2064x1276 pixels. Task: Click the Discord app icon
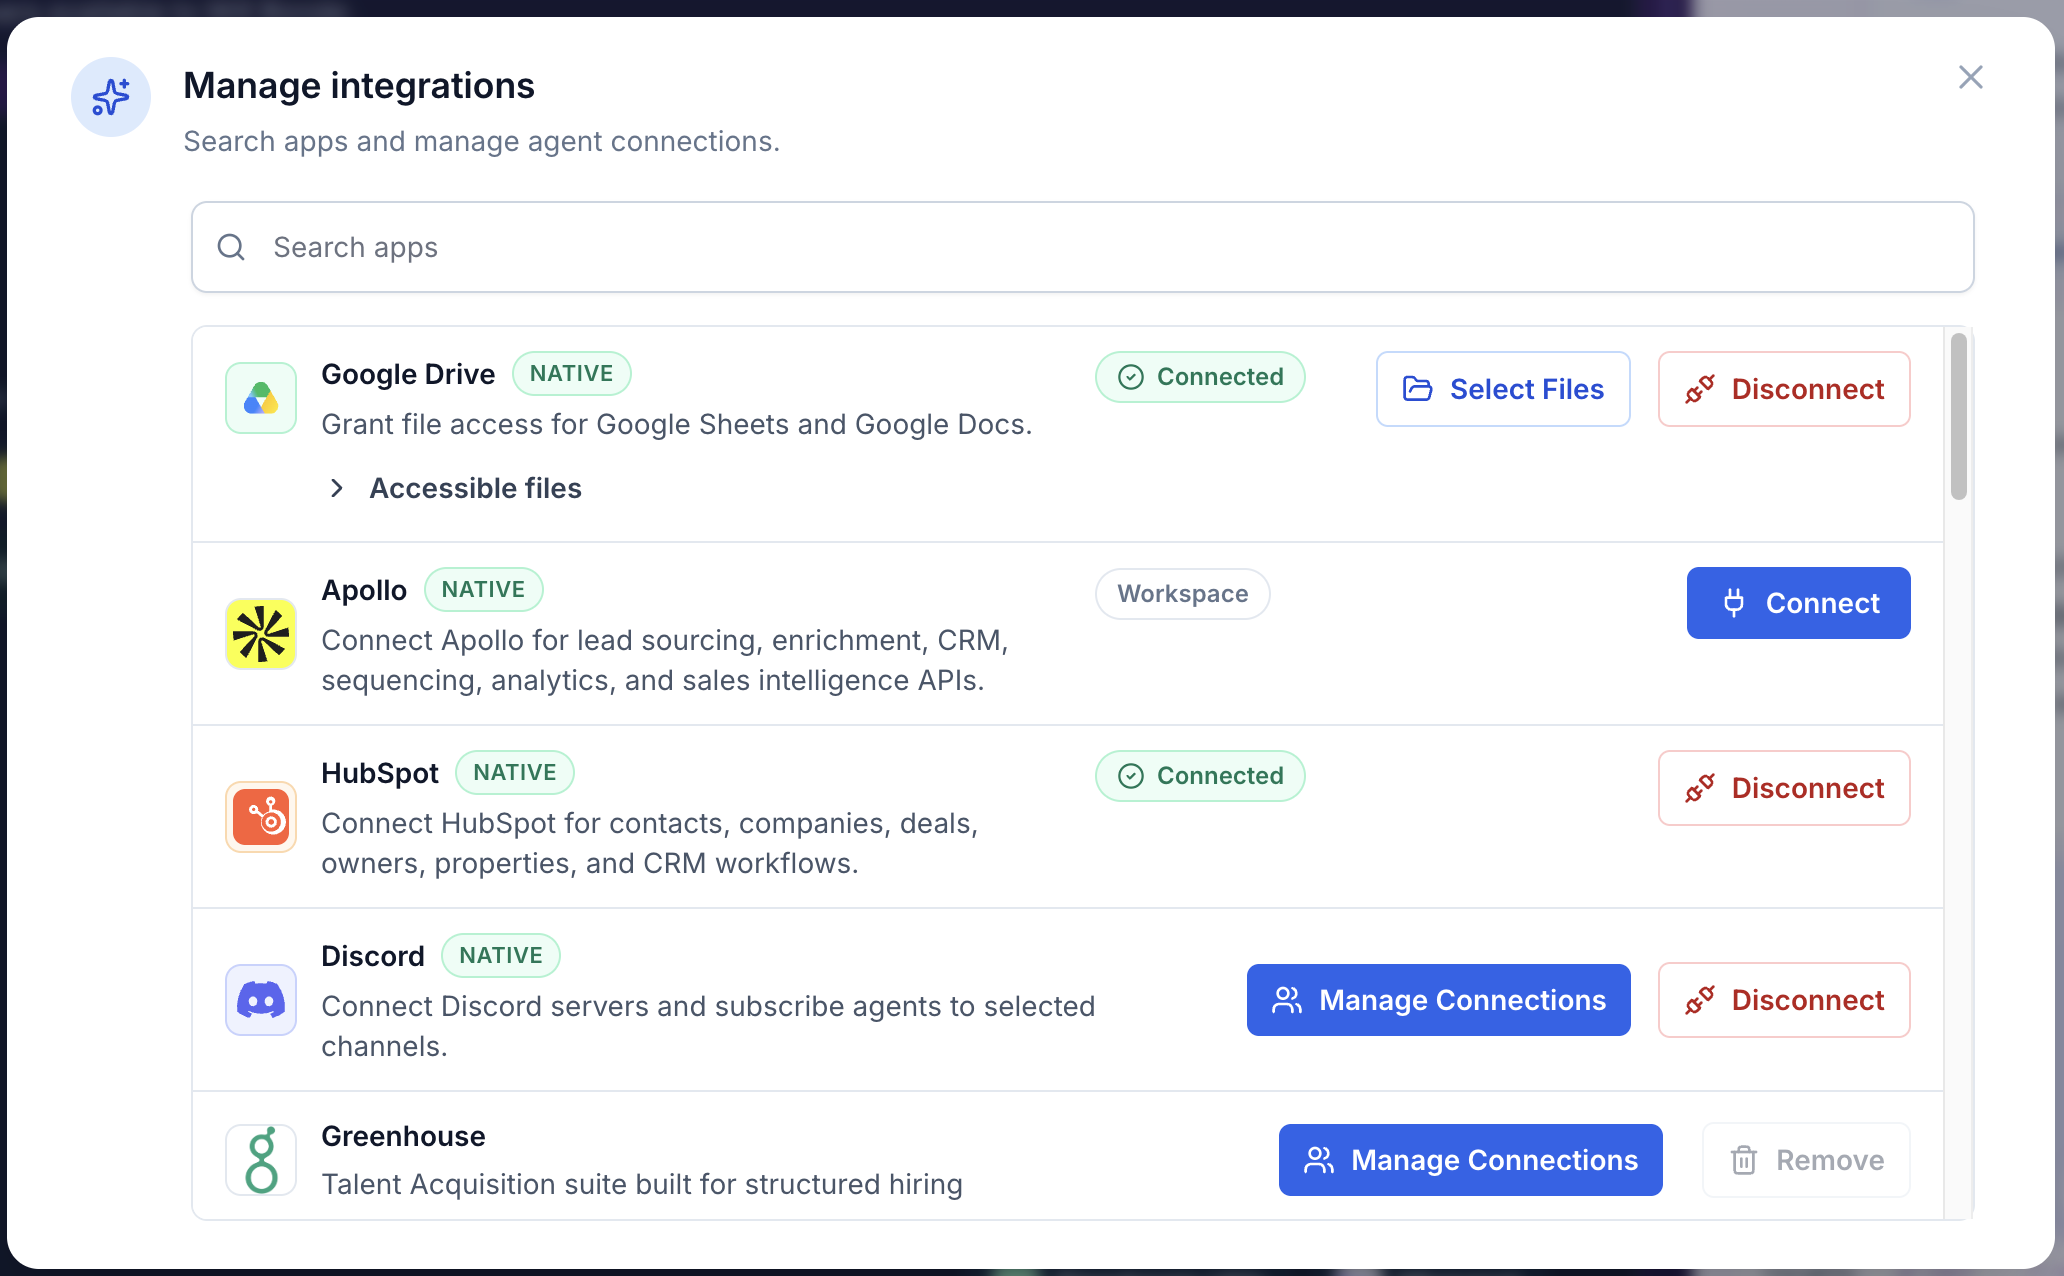(x=261, y=1000)
